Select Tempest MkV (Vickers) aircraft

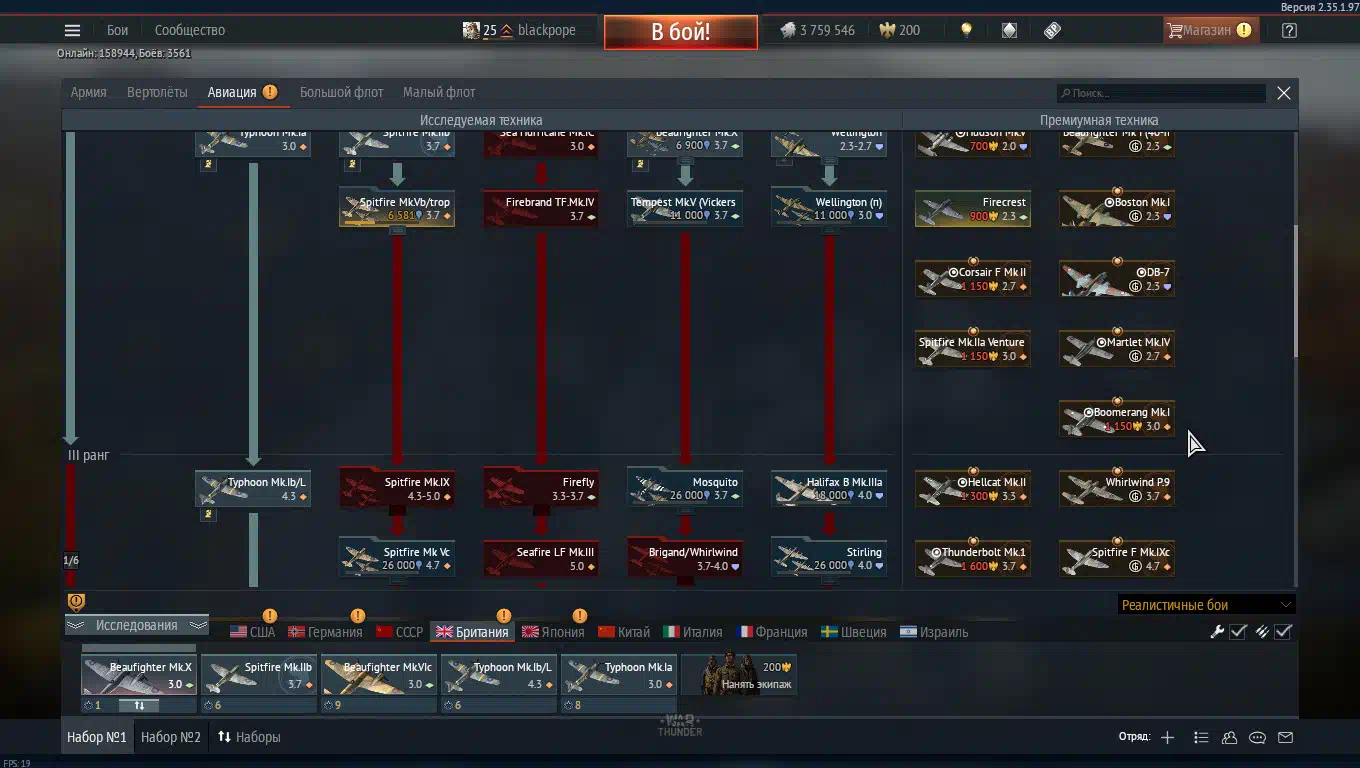685,209
